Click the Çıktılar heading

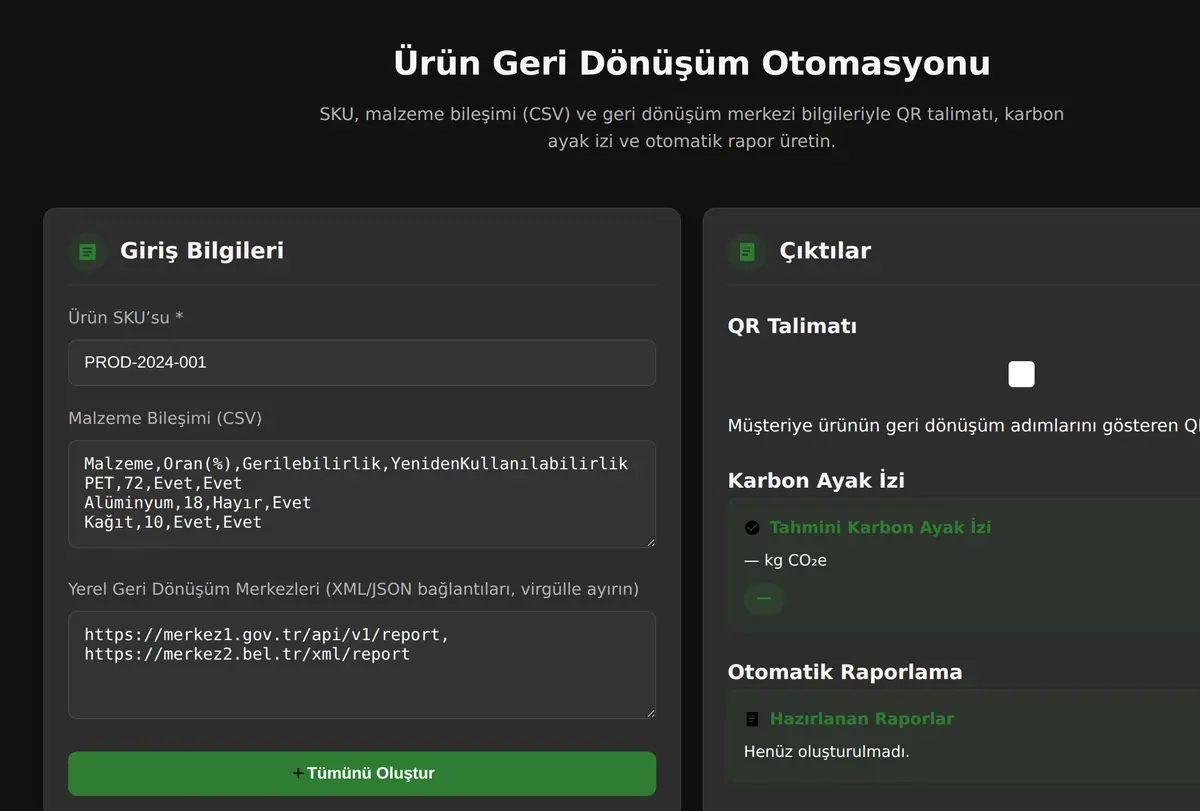pos(825,251)
